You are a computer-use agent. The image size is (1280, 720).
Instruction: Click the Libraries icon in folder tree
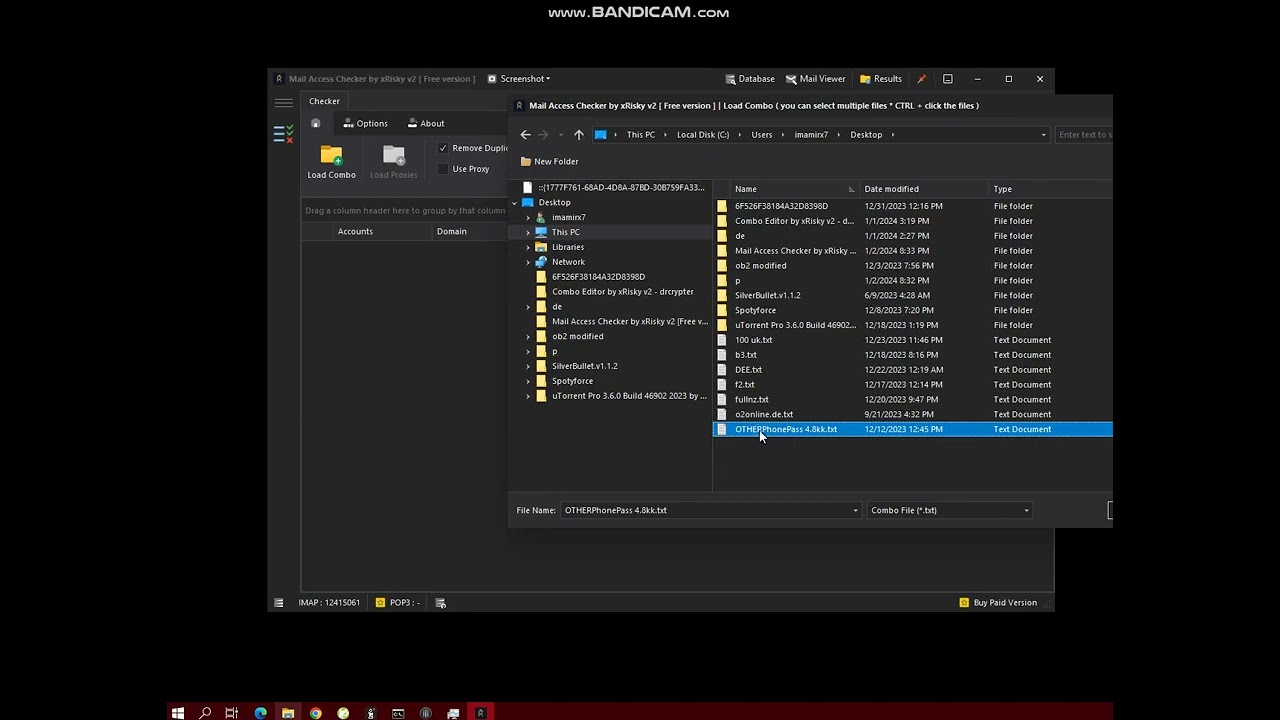pos(542,247)
